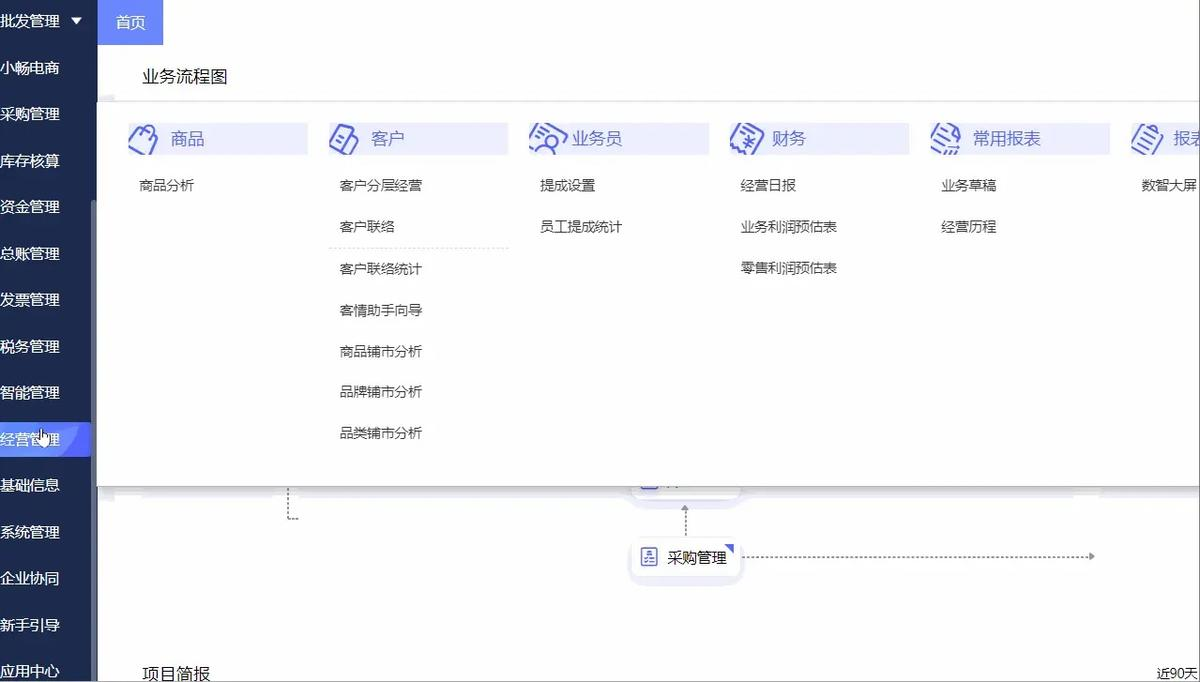Screen dimensions: 1200x682
Task: Open 提成设置 under 业务员
Action: click(x=566, y=185)
